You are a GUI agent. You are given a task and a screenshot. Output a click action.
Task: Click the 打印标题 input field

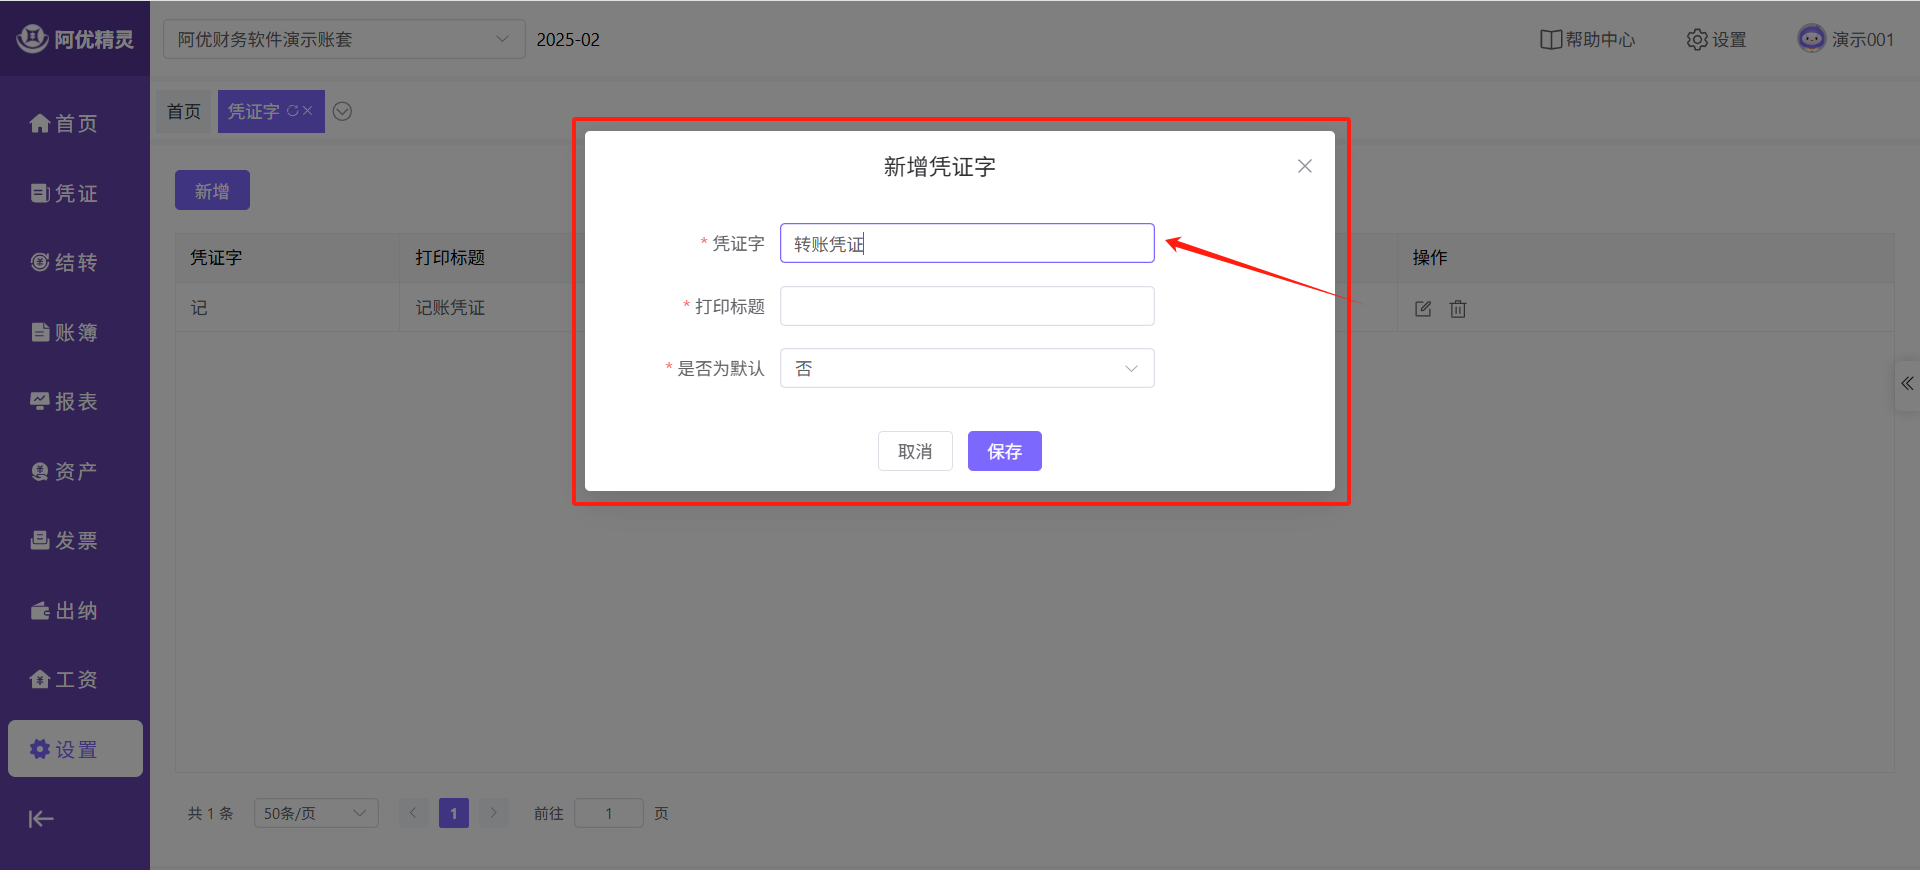pos(966,306)
